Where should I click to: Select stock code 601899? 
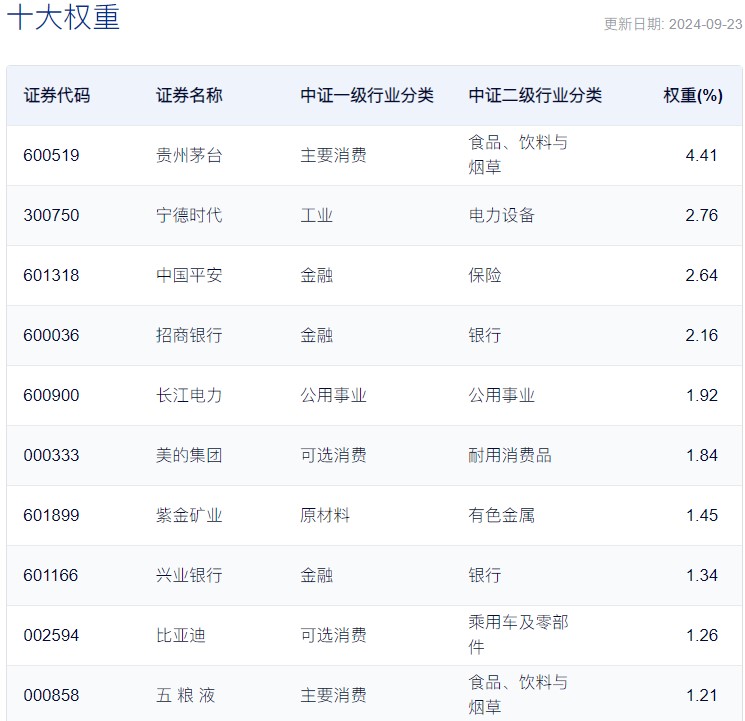(51, 515)
